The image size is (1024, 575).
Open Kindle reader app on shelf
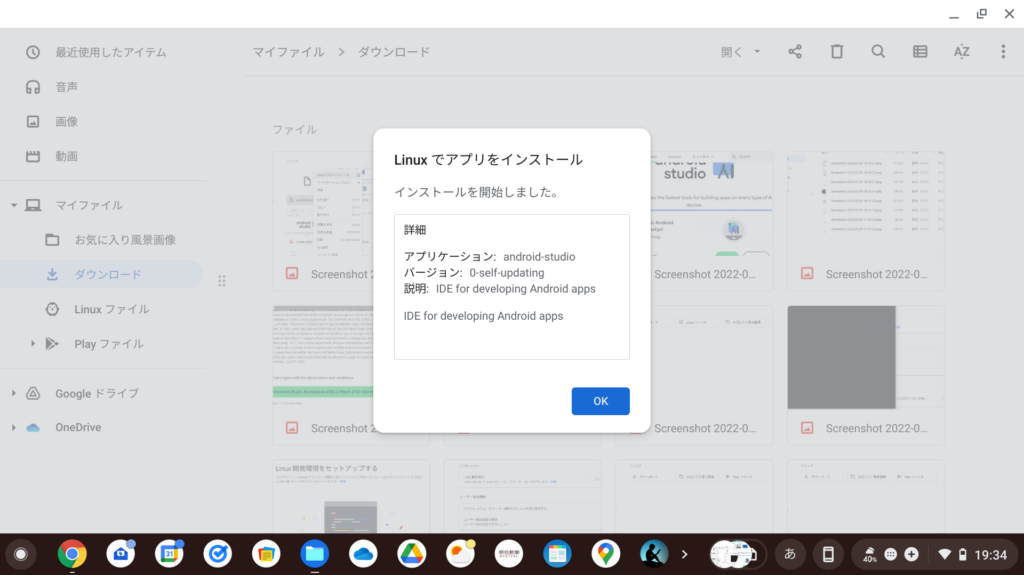coord(654,554)
